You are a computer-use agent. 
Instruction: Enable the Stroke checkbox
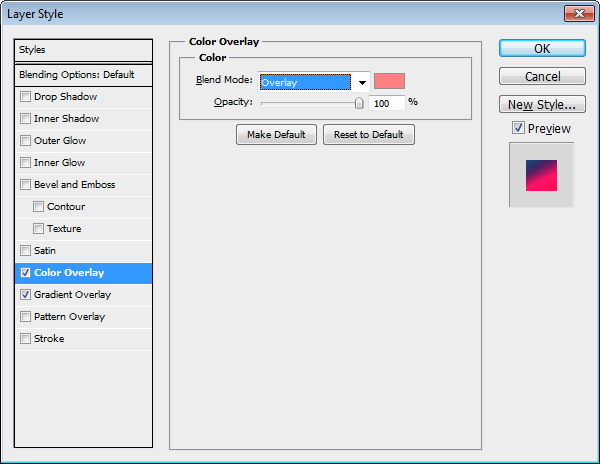pyautogui.click(x=25, y=339)
